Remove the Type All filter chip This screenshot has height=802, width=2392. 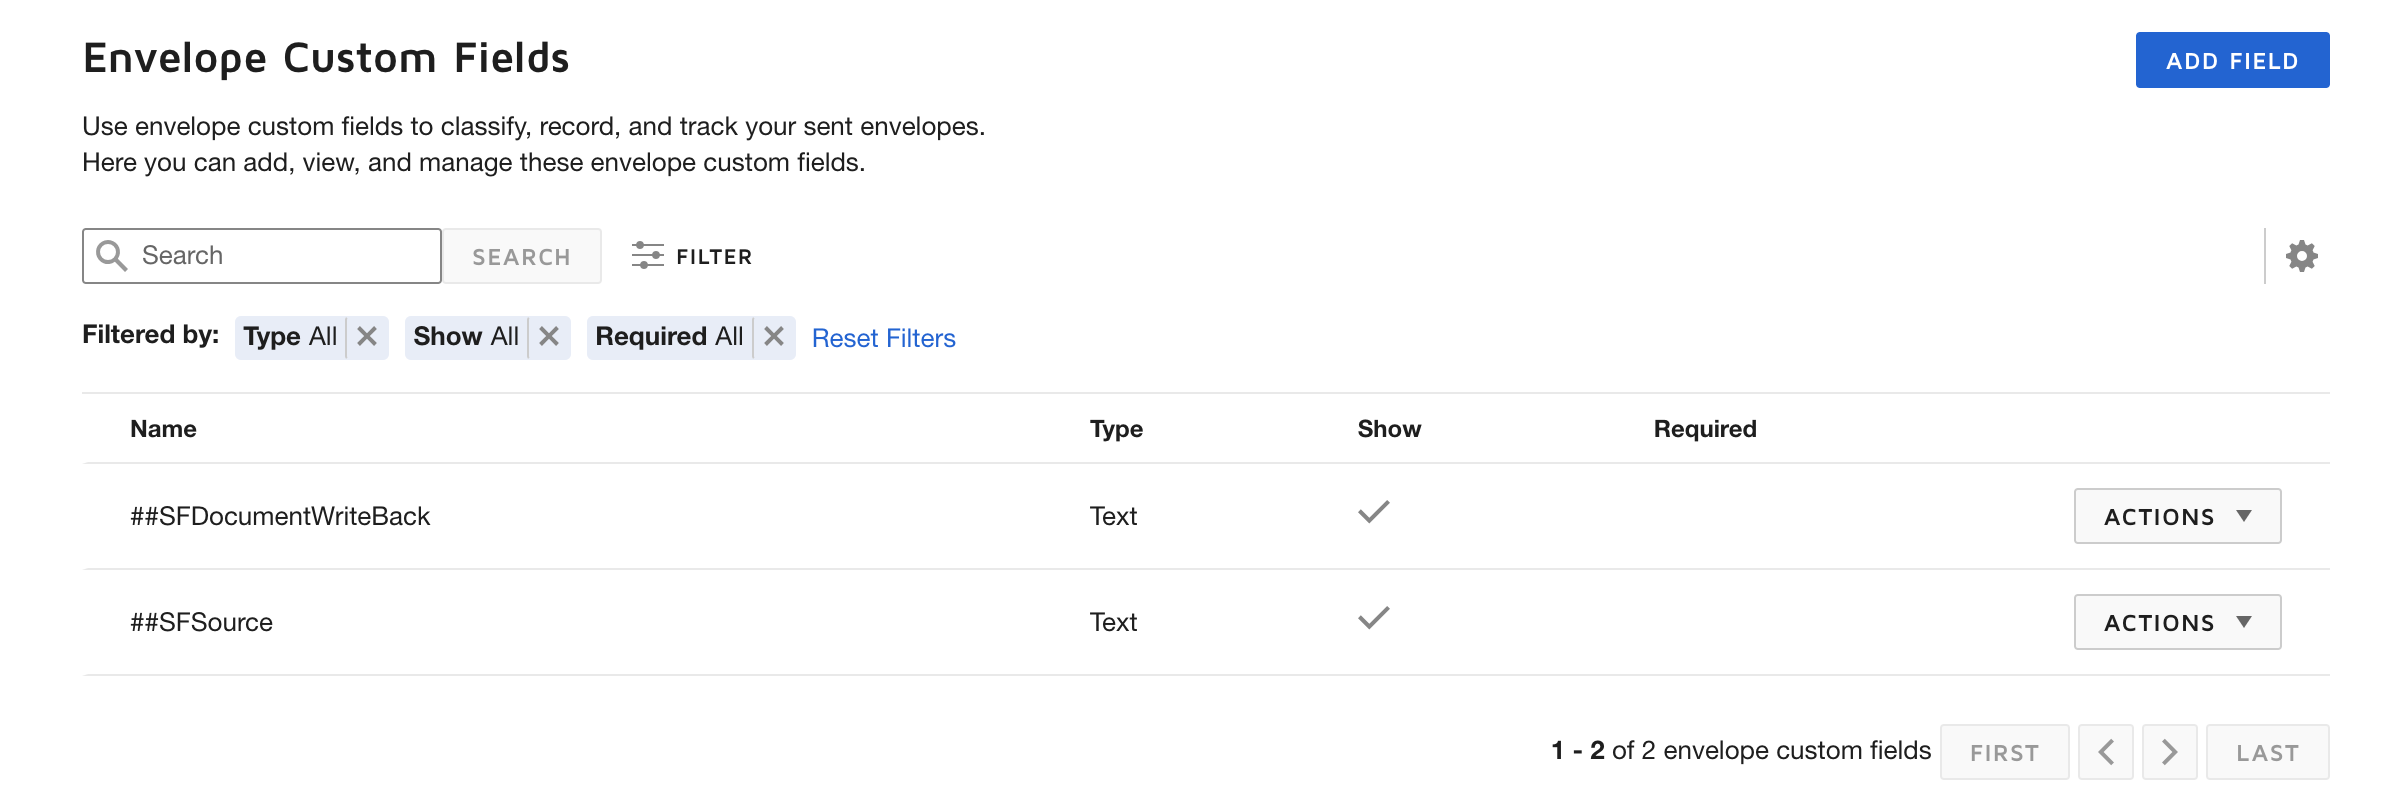(x=367, y=337)
